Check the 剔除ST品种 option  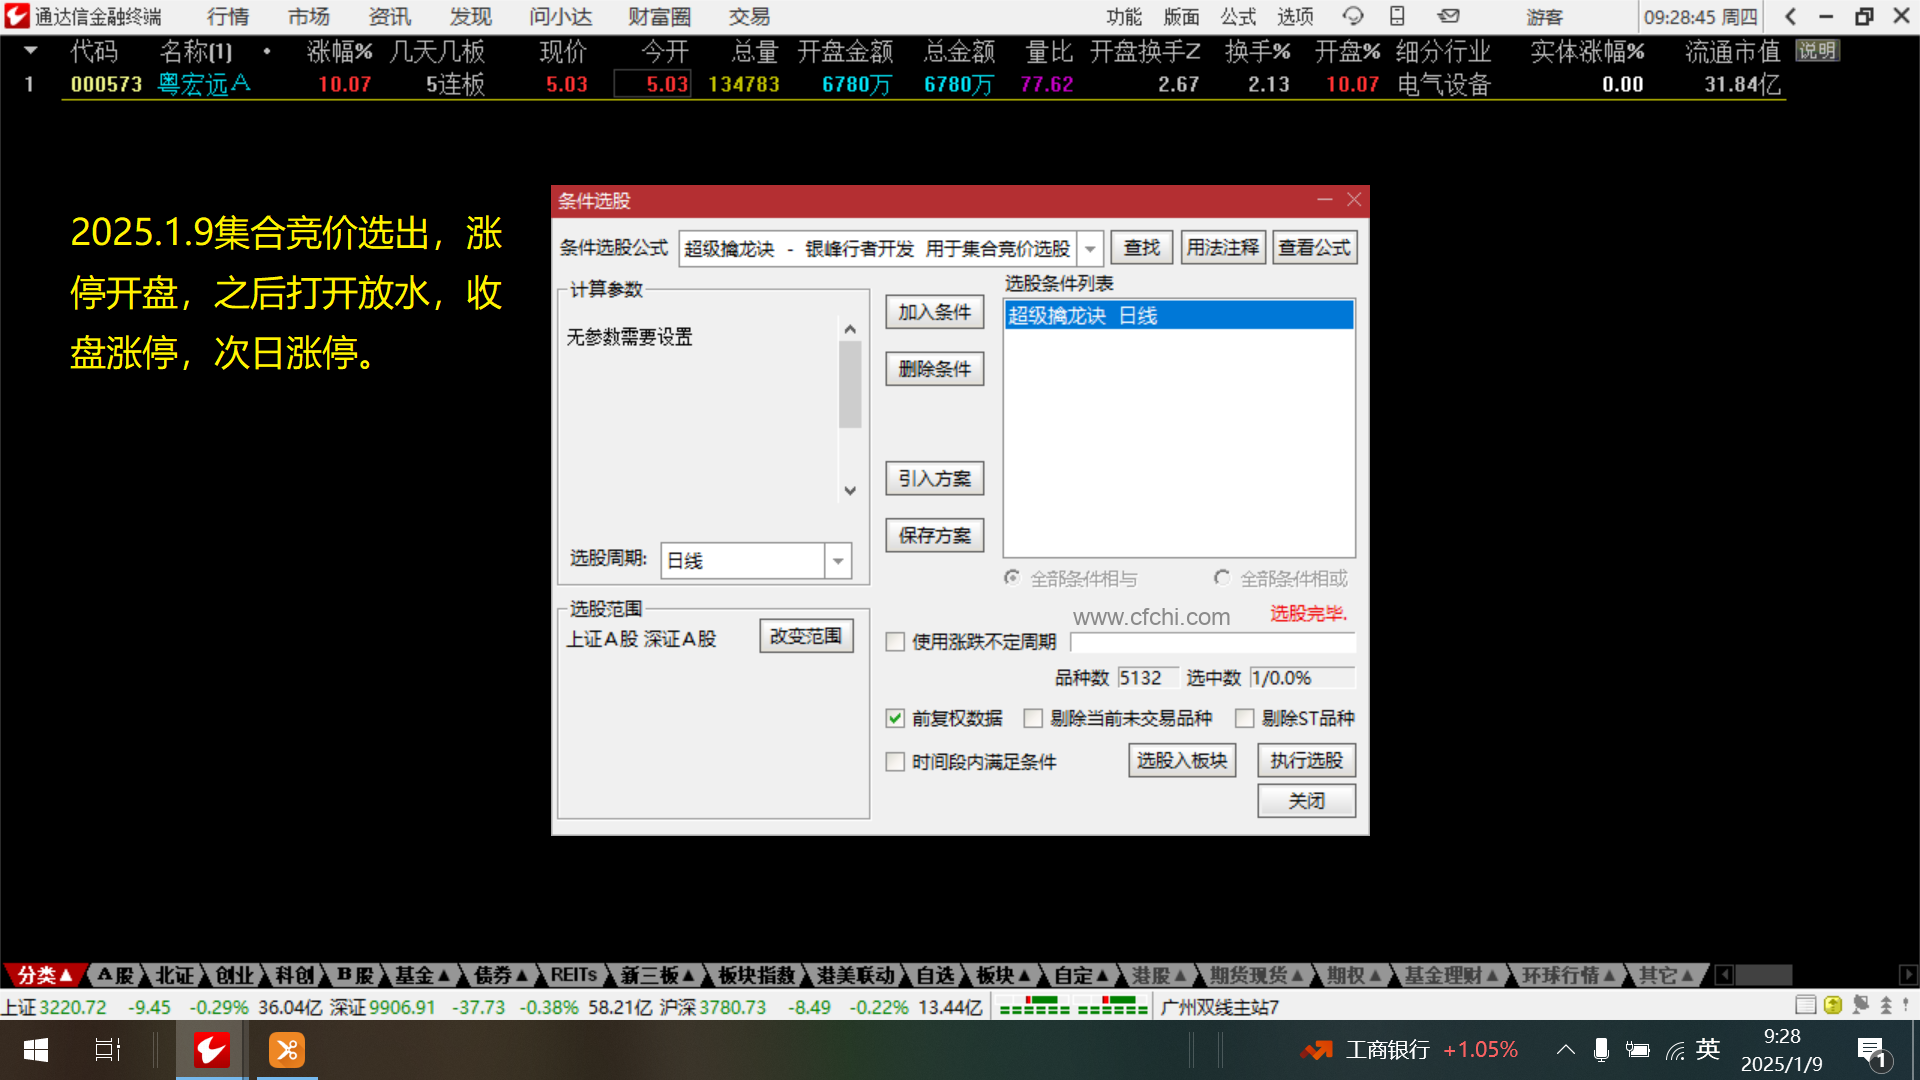click(x=1245, y=718)
